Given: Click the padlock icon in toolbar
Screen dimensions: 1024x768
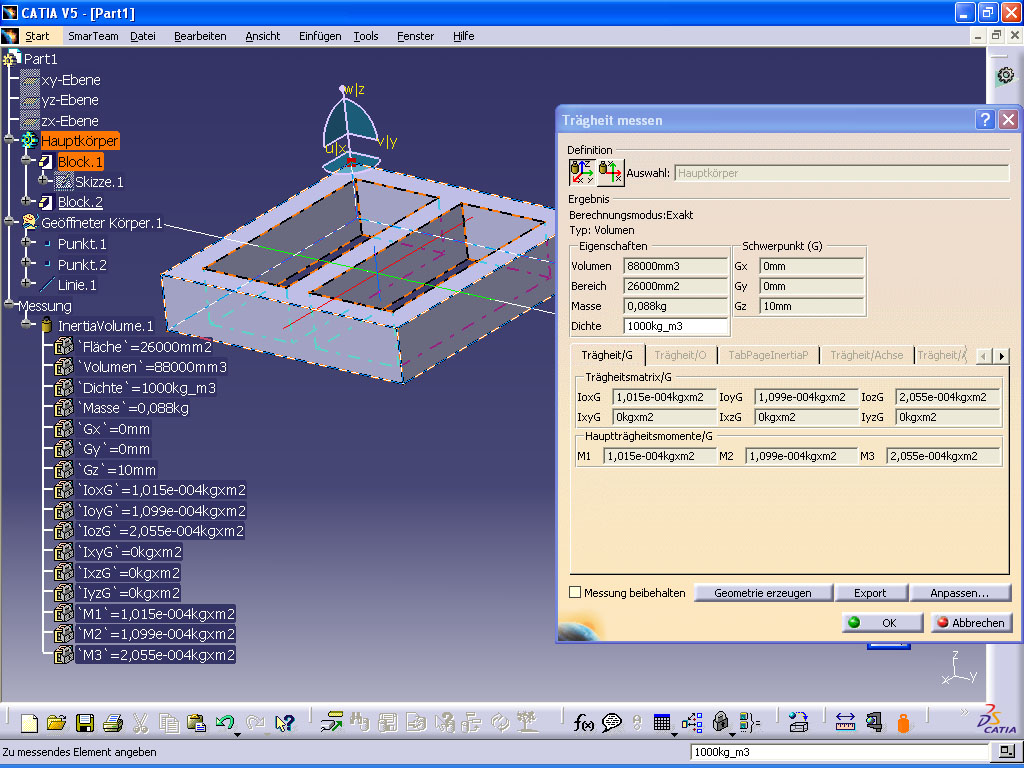Looking at the screenshot, I should (x=720, y=722).
